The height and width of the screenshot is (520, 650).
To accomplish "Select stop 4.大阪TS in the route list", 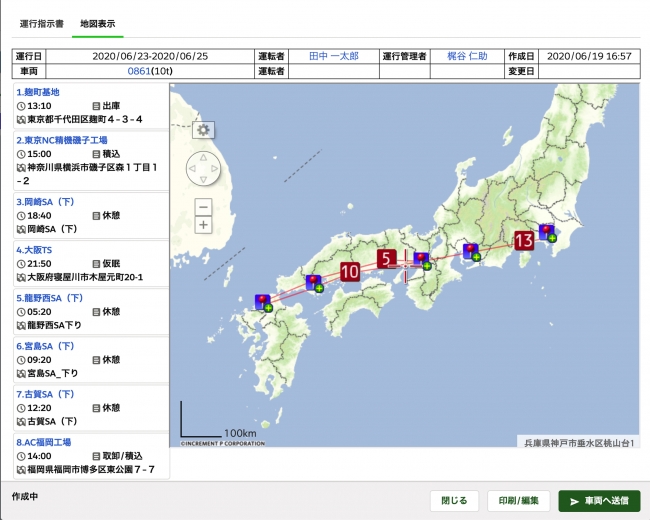I will point(35,249).
